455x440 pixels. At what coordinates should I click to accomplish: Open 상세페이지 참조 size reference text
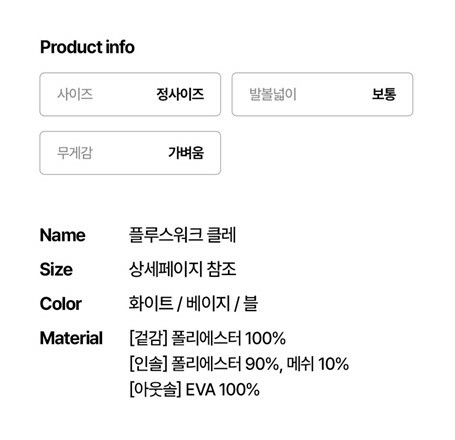[183, 269]
